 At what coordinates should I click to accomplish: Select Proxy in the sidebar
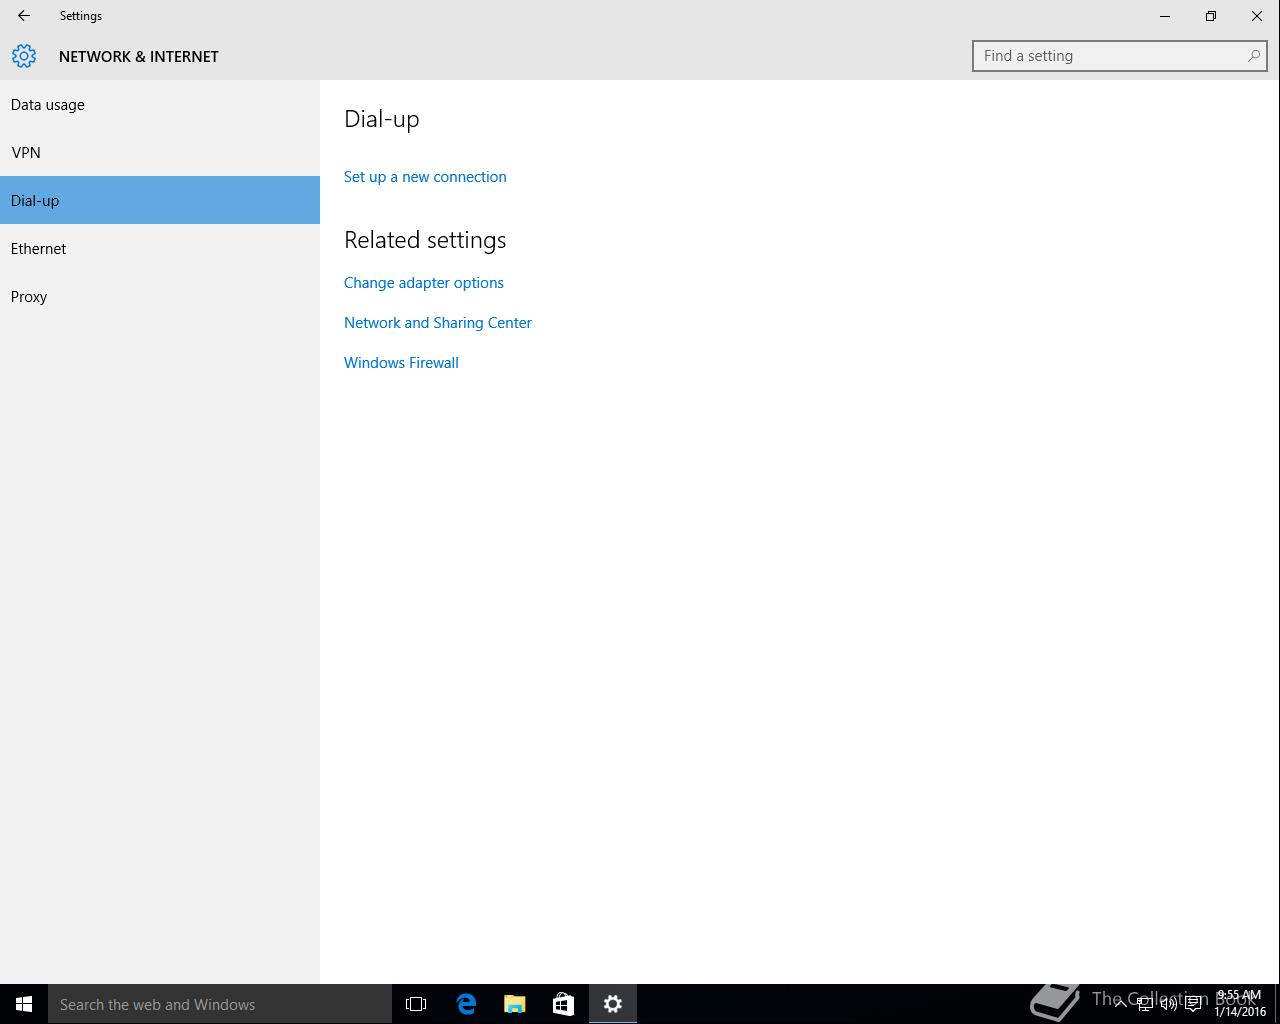click(x=160, y=296)
